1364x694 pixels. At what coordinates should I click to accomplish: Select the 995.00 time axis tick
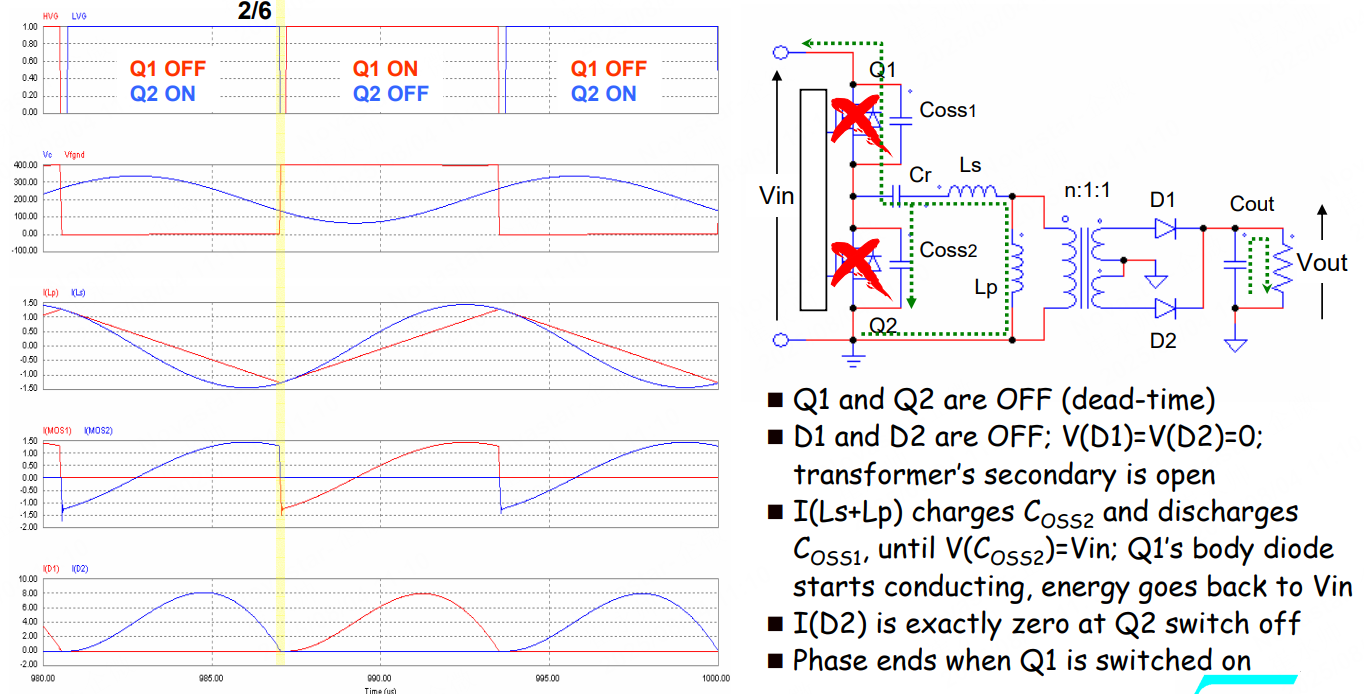549,679
